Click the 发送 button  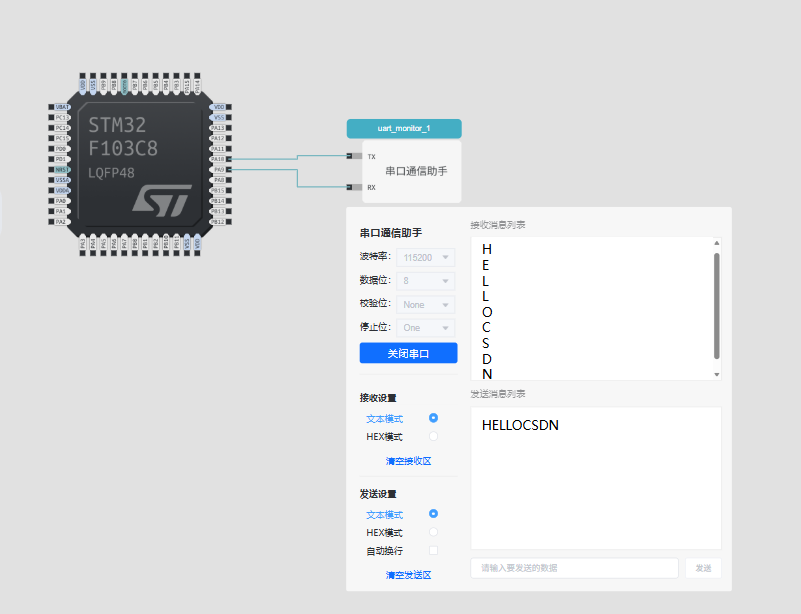tap(703, 568)
